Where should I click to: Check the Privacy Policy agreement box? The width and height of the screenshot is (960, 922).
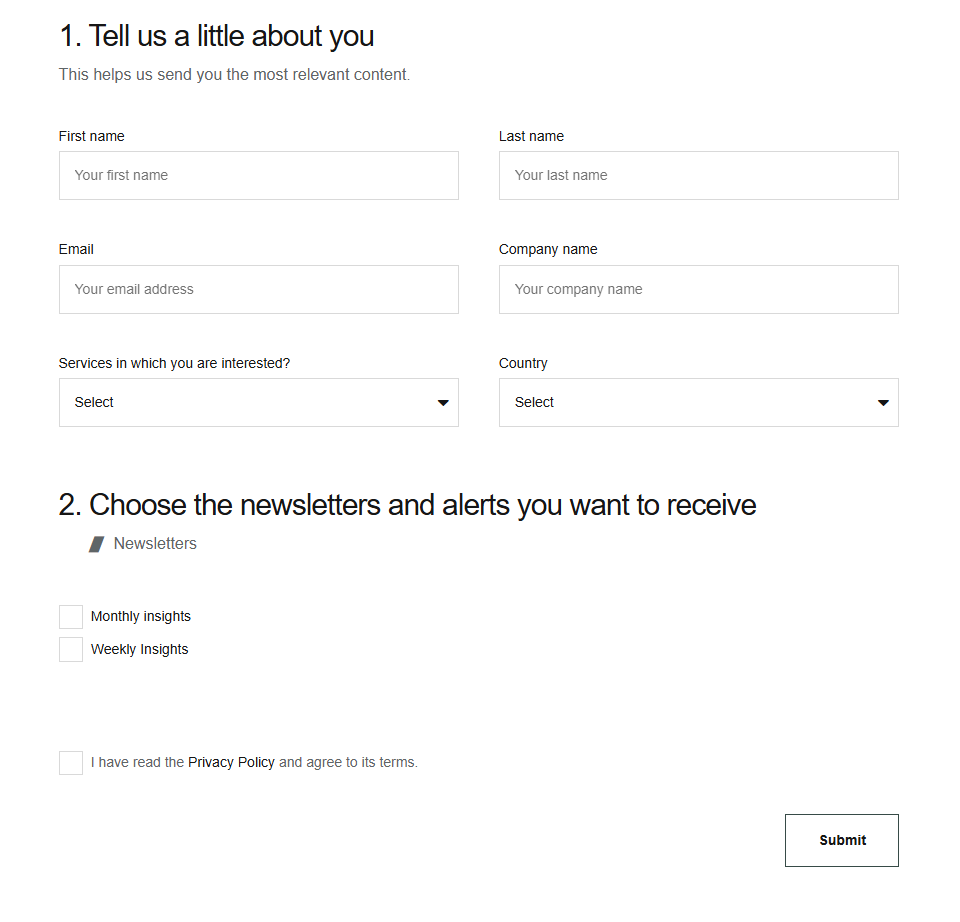[71, 763]
